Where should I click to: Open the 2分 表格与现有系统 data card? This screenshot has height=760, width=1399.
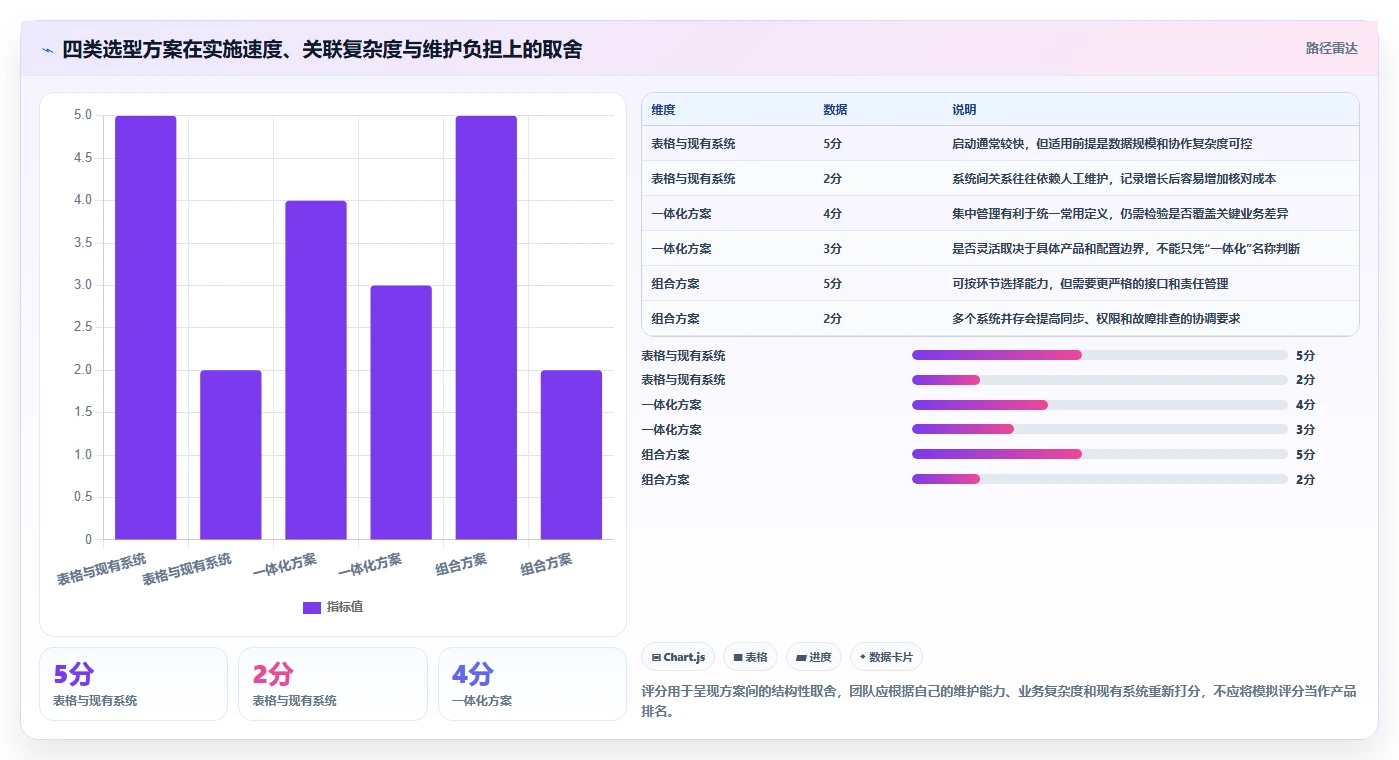pyautogui.click(x=333, y=684)
